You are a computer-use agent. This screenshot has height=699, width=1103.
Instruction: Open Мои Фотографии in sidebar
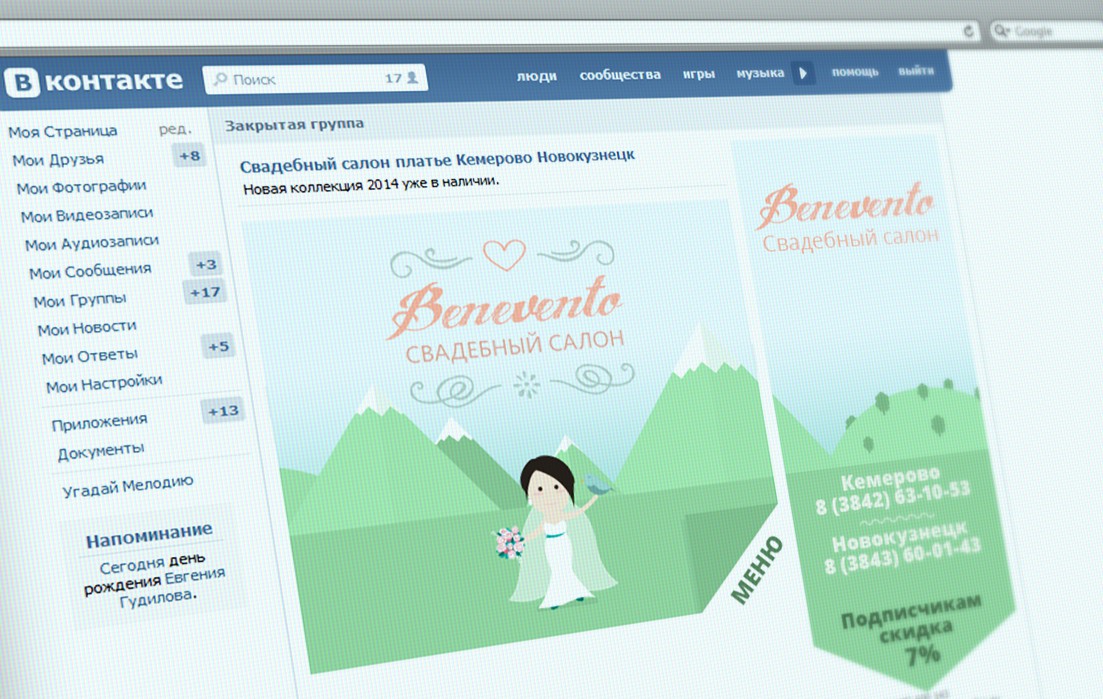click(x=81, y=187)
